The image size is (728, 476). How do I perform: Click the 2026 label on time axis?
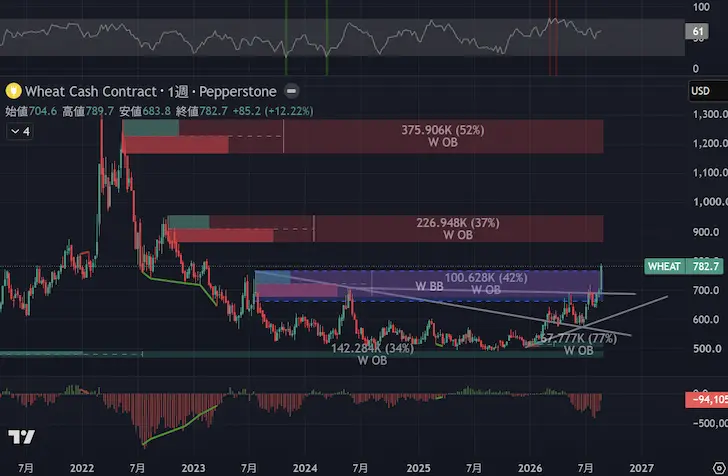(x=530, y=468)
